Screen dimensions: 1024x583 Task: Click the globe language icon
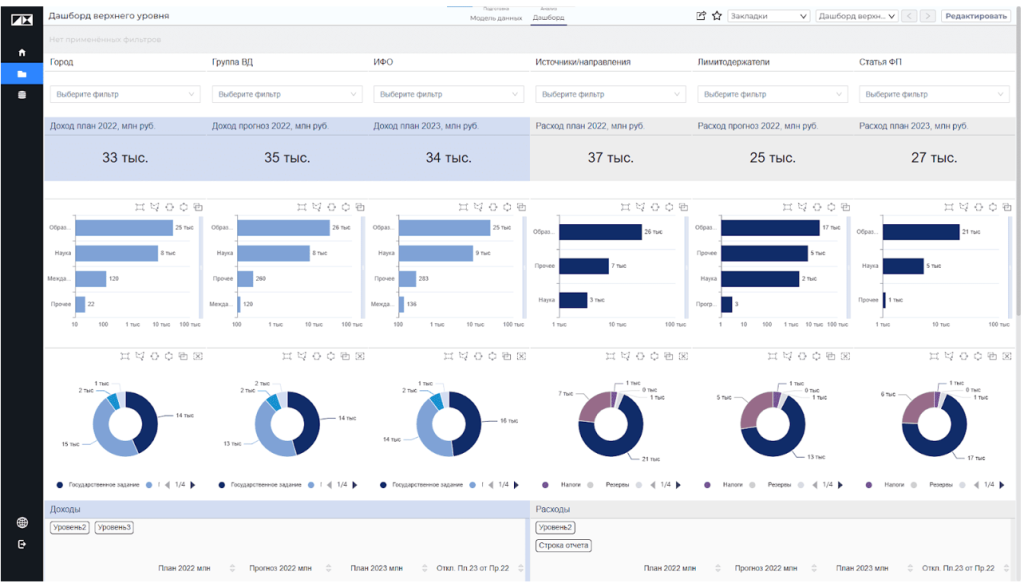[22, 523]
